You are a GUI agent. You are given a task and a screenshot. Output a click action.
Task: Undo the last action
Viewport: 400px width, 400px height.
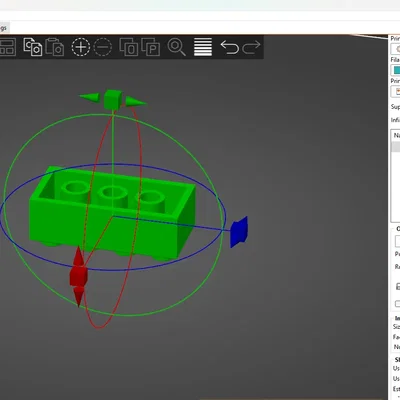(x=230, y=47)
